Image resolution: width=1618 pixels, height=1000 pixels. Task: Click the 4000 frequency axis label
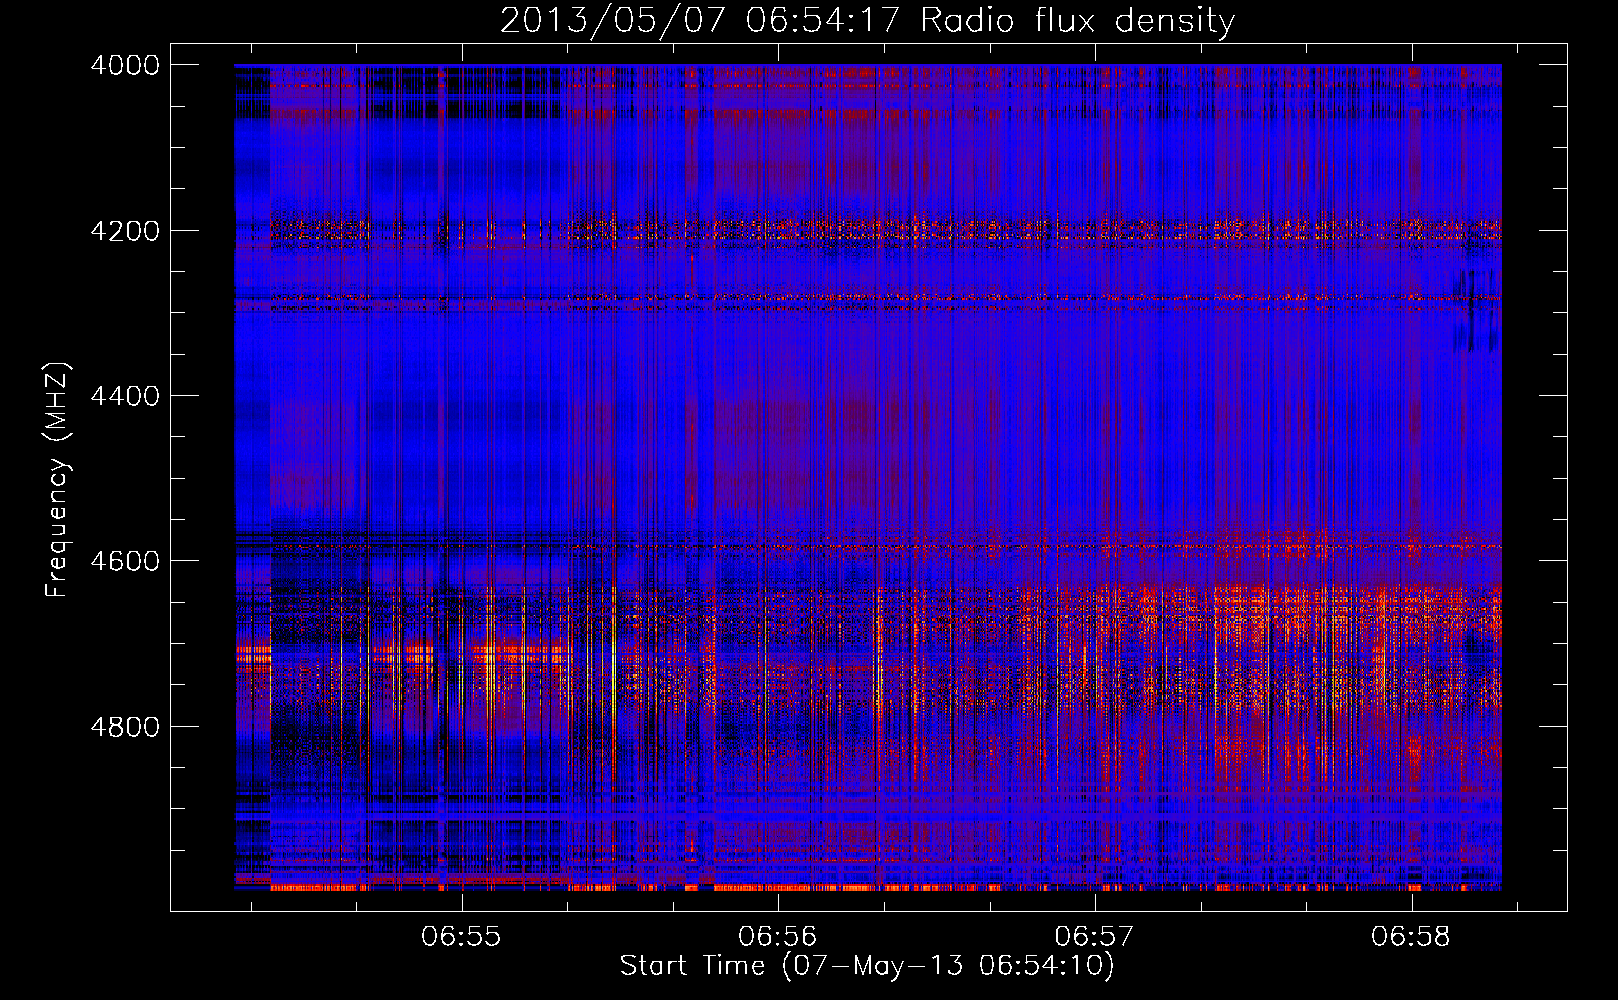125,65
